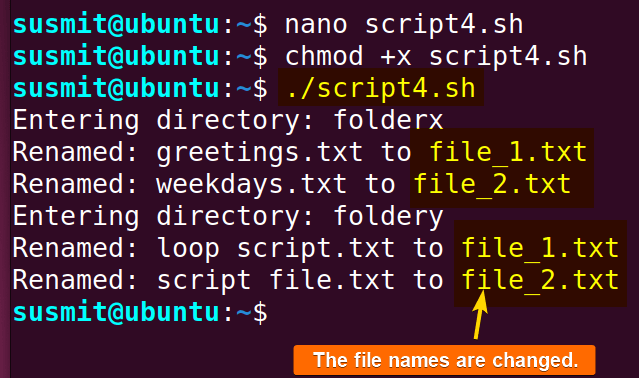Click 'file_1.txt' on the greetings.txt line
The image size is (639, 378).
pos(508,152)
